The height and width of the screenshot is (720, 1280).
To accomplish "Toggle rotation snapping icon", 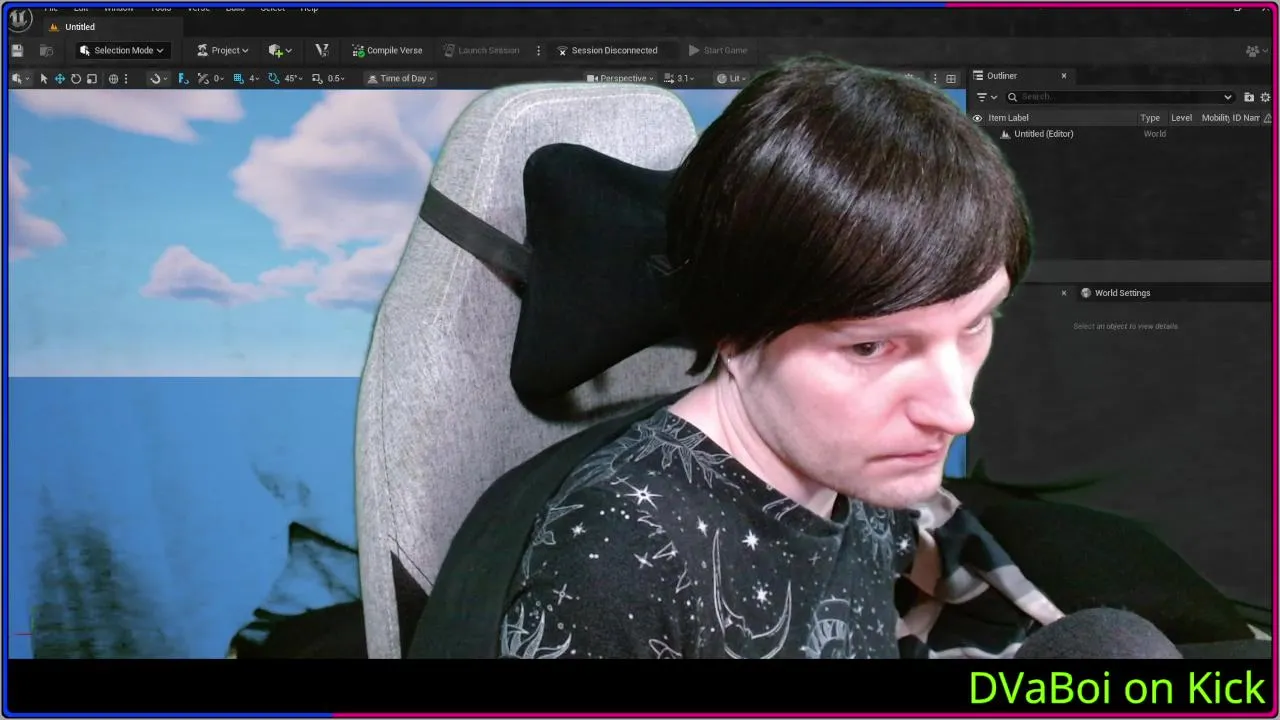I will point(274,78).
